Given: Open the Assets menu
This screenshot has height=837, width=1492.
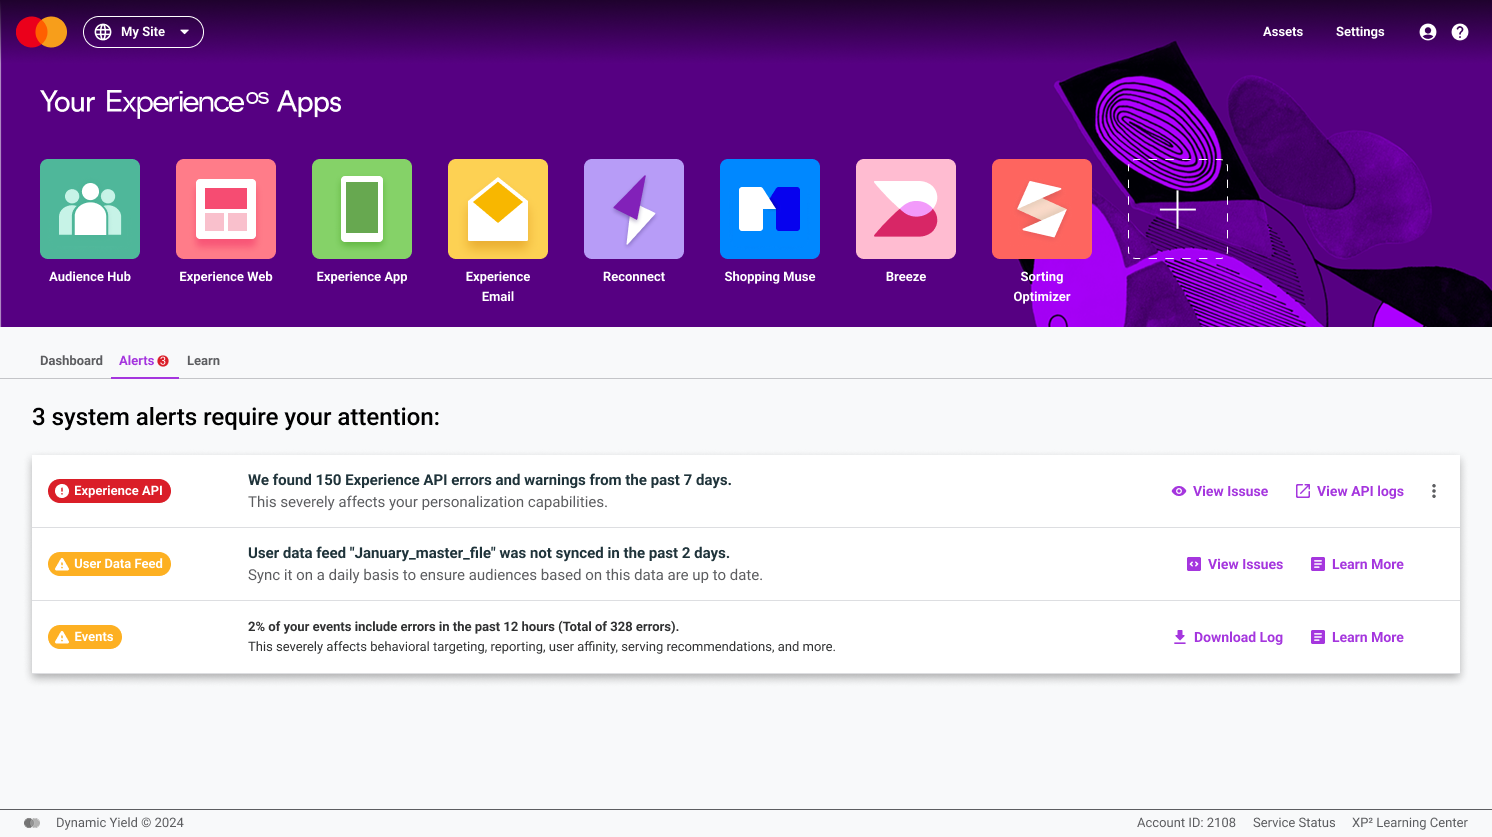Looking at the screenshot, I should click(1282, 32).
